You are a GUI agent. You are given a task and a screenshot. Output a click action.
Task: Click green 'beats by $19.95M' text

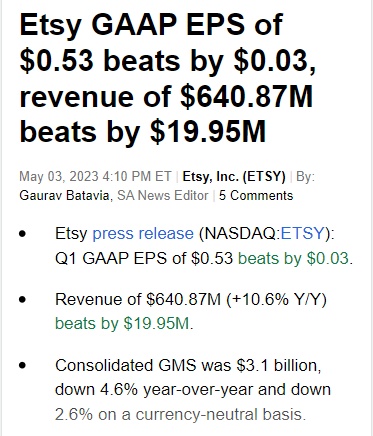pos(122,323)
